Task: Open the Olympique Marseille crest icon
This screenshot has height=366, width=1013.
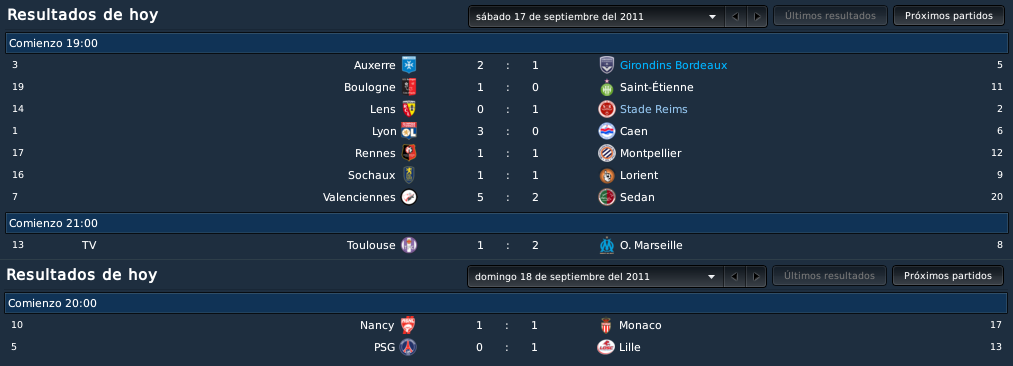Action: [x=606, y=245]
